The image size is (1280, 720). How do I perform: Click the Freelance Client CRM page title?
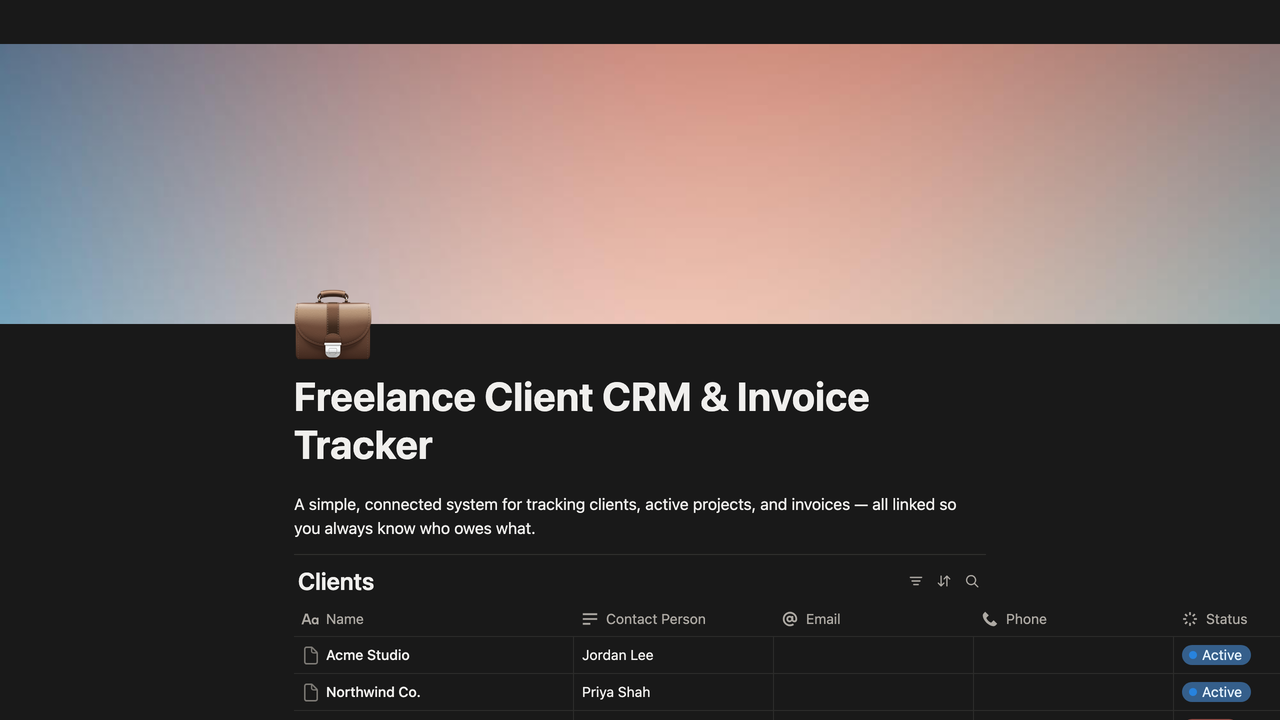pos(581,421)
